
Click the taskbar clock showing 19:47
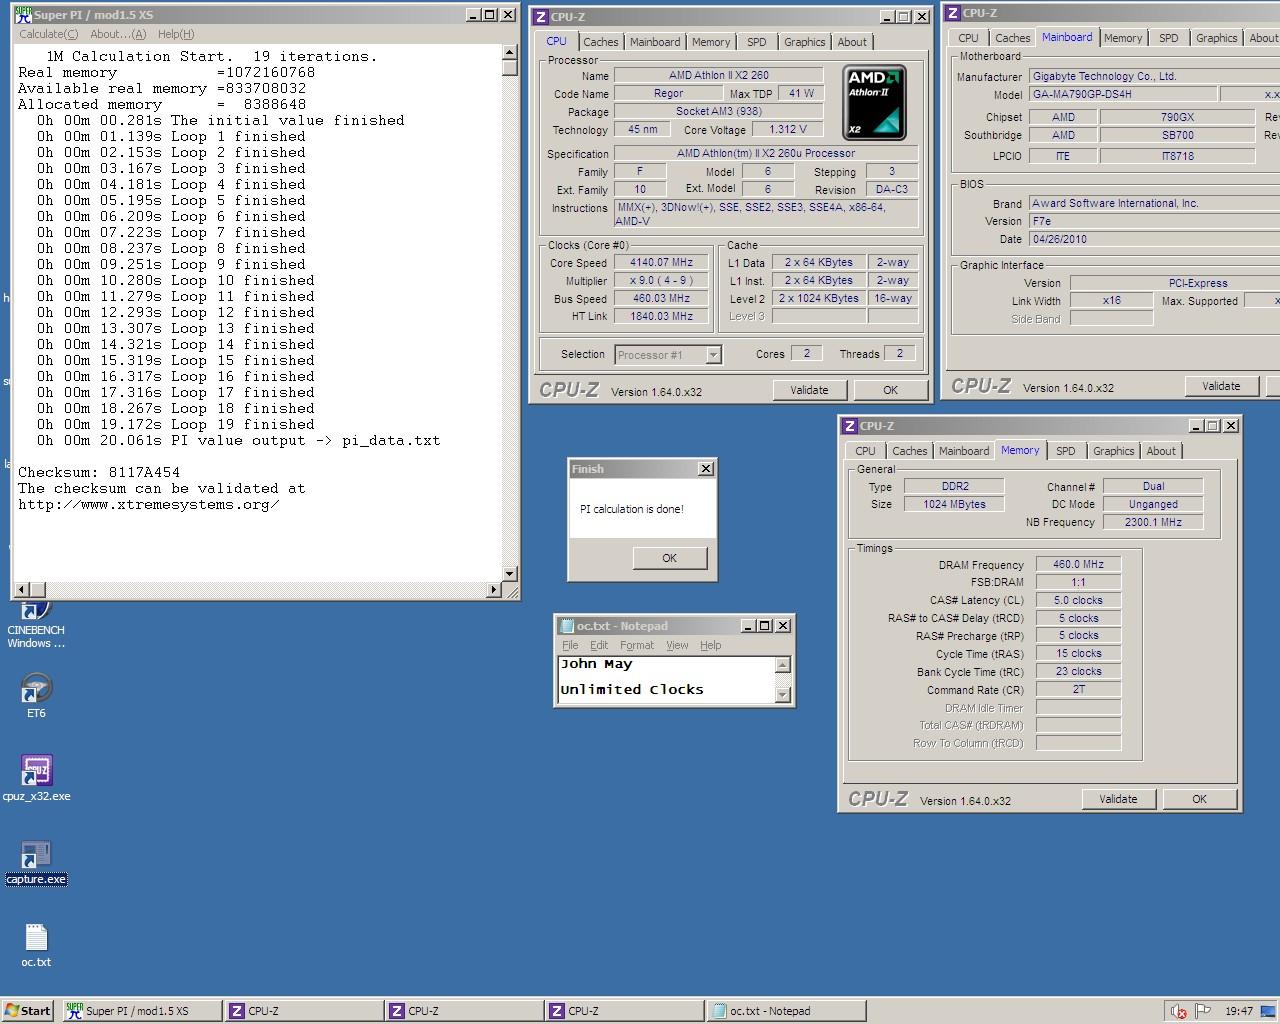(1239, 1011)
